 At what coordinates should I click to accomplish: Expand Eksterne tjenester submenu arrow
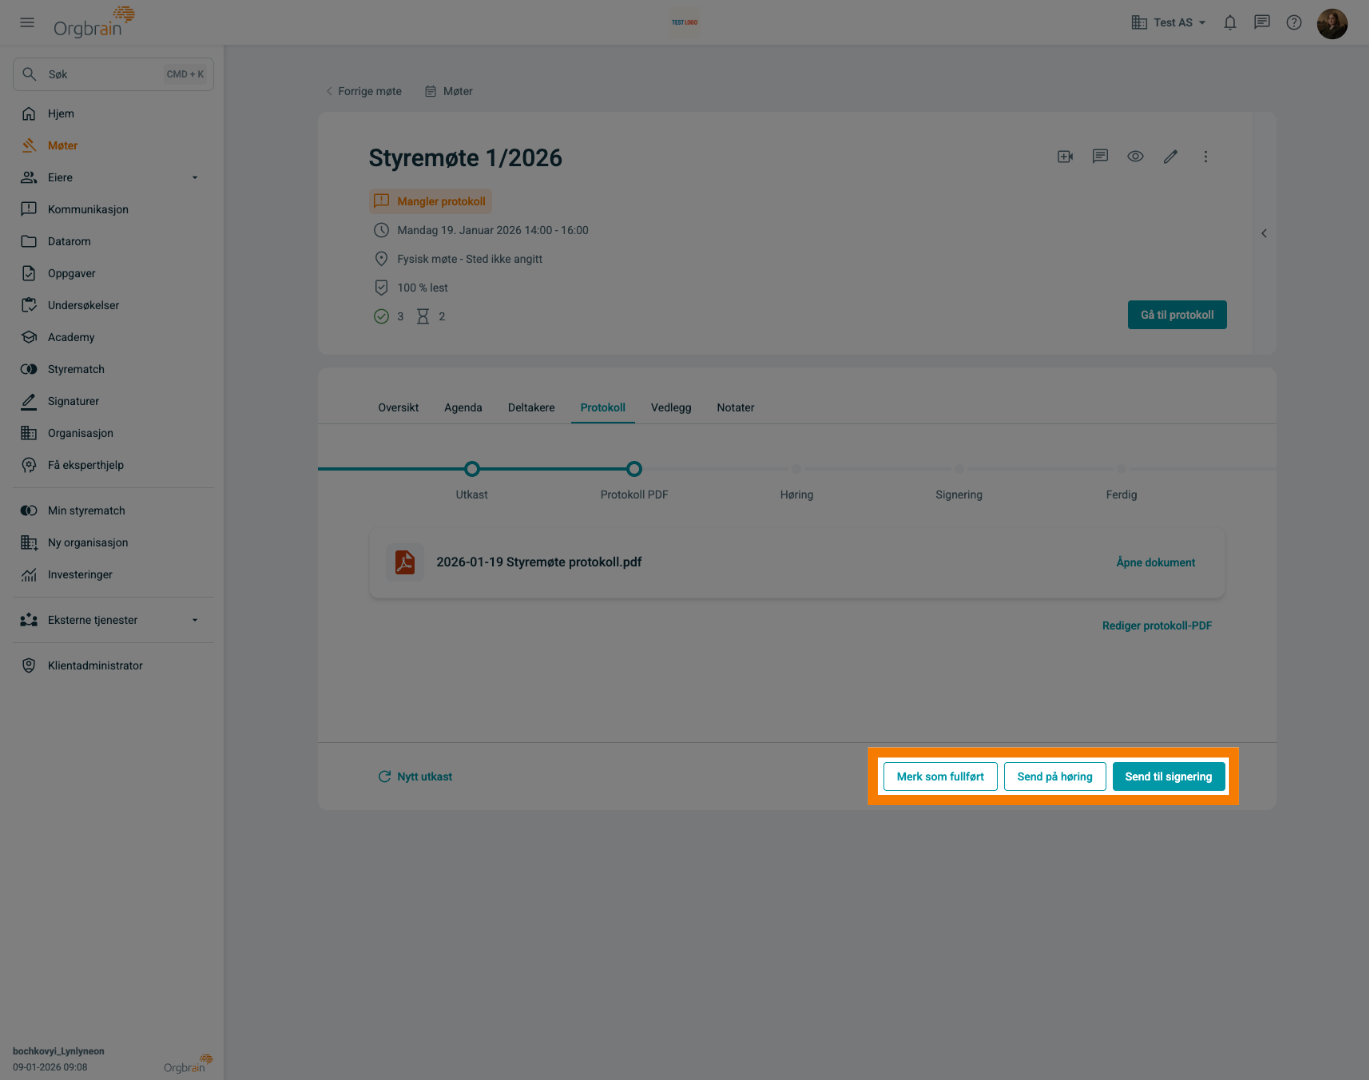point(195,621)
